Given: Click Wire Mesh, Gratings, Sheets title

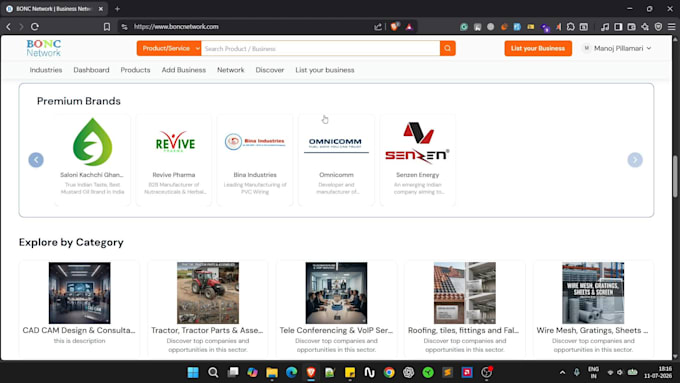Looking at the screenshot, I should point(592,330).
